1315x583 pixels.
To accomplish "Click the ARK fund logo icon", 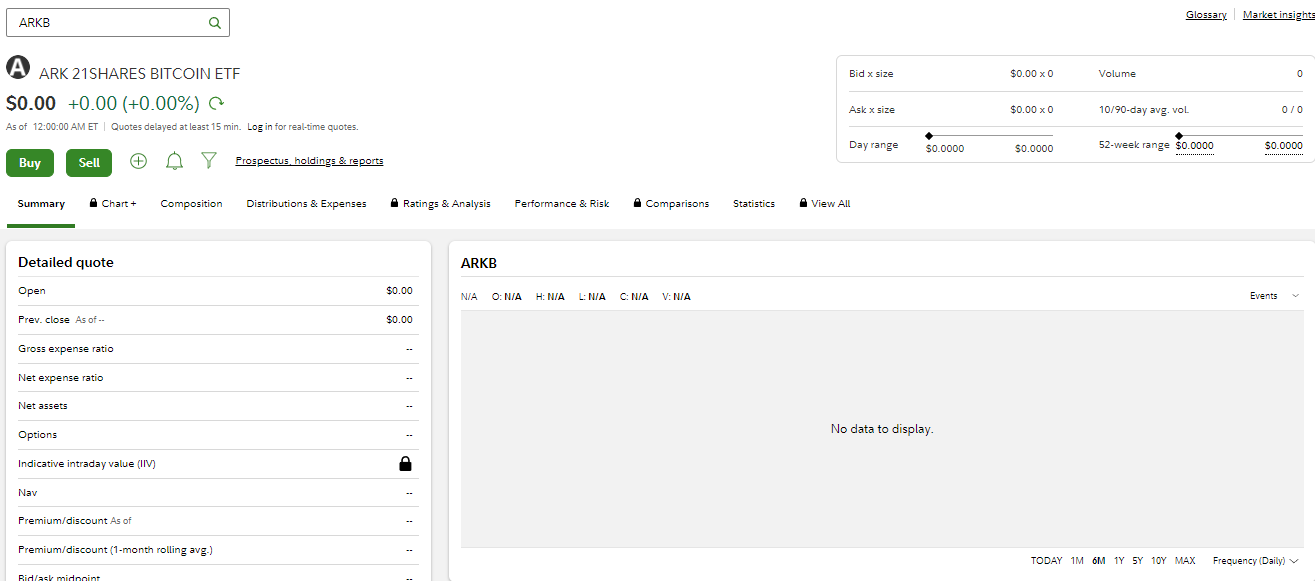I will point(18,67).
